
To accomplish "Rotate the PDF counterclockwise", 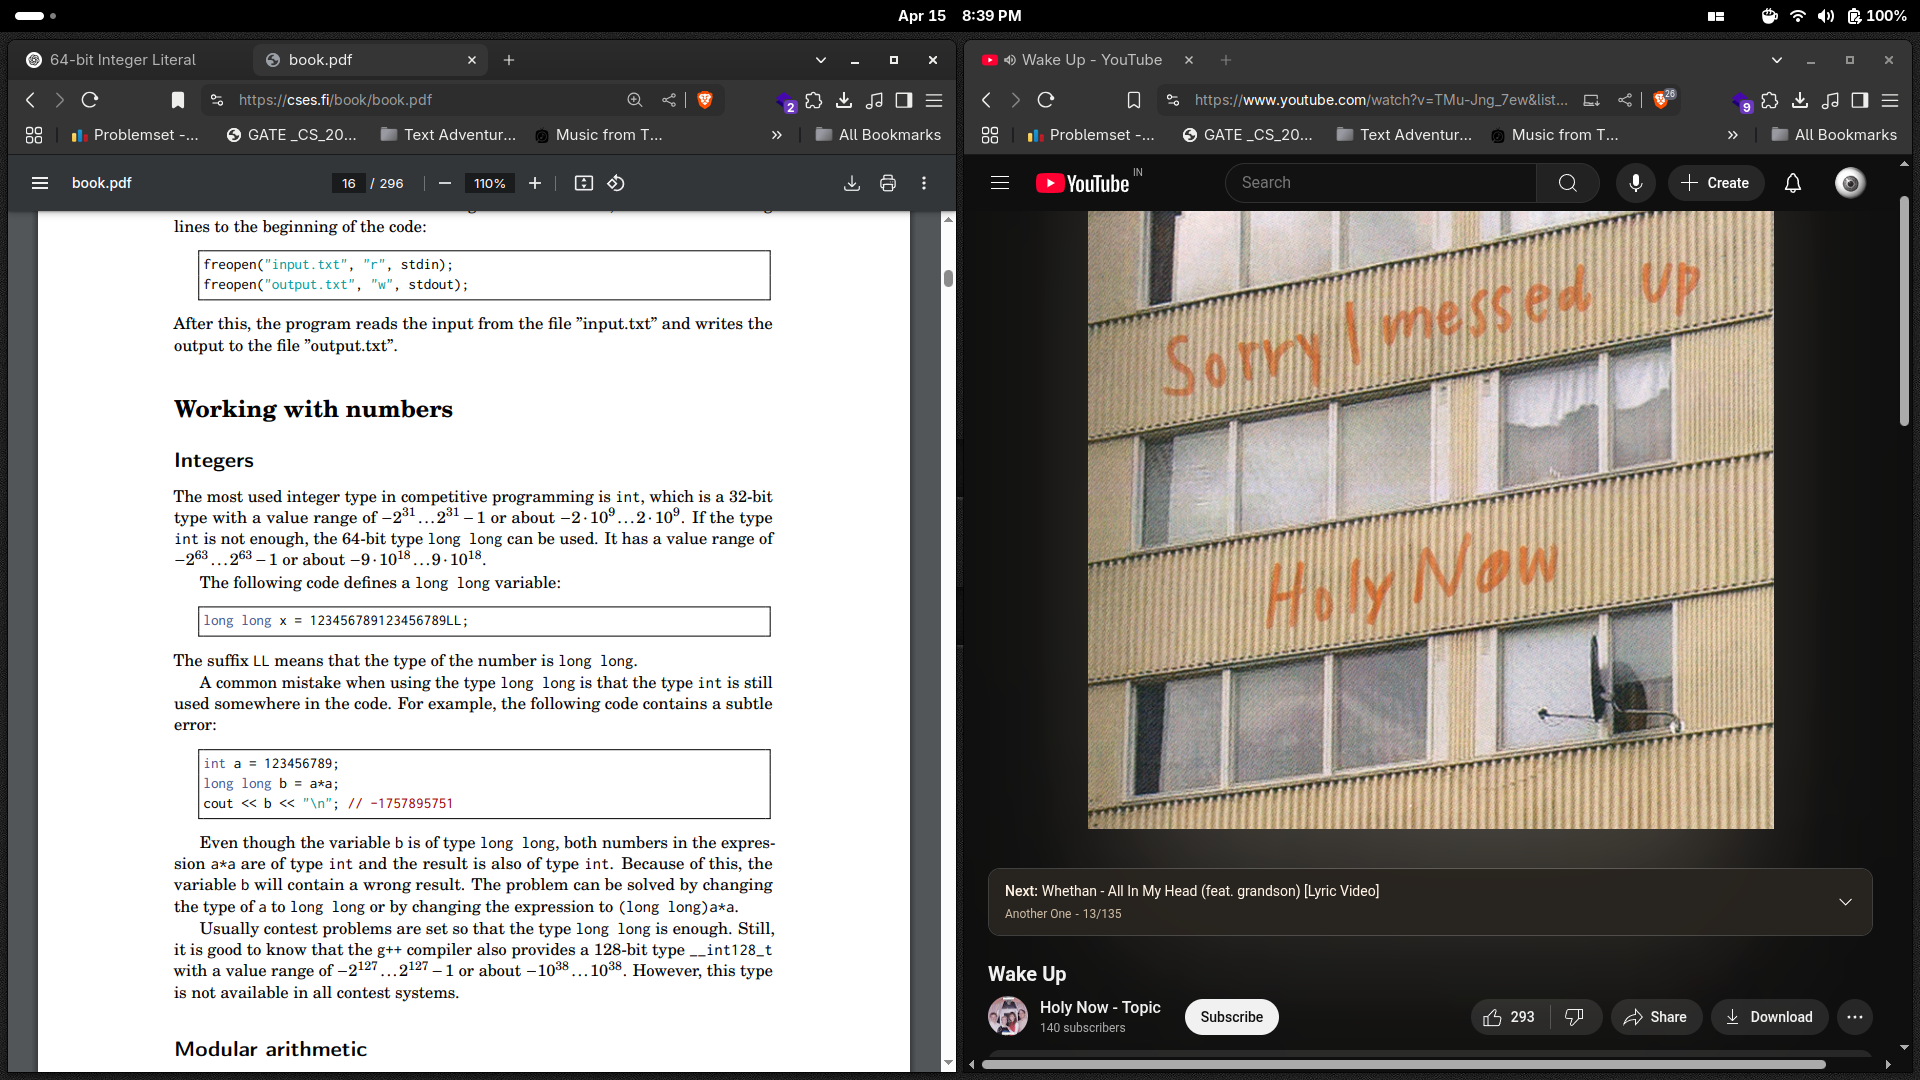I will (x=616, y=183).
